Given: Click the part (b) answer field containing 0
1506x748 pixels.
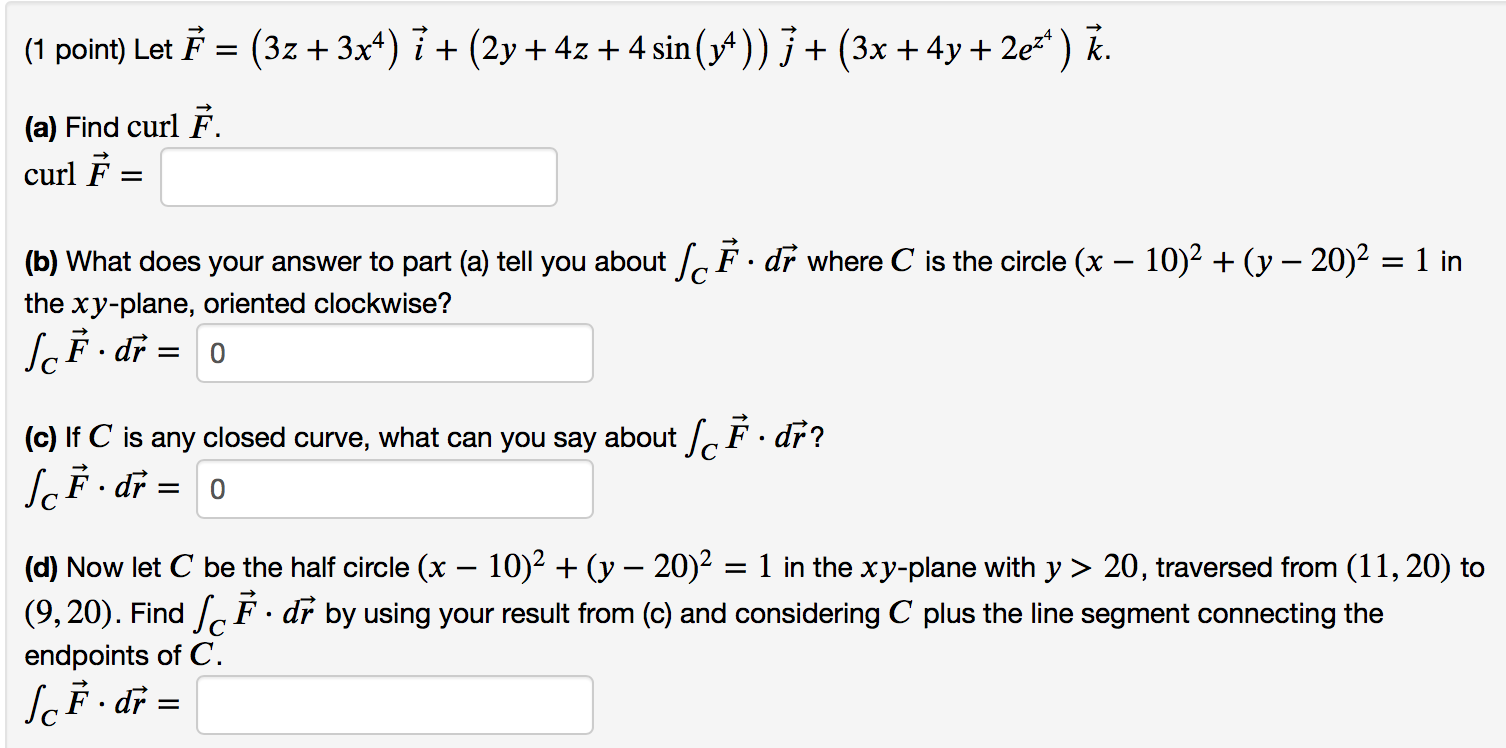Looking at the screenshot, I should point(393,353).
